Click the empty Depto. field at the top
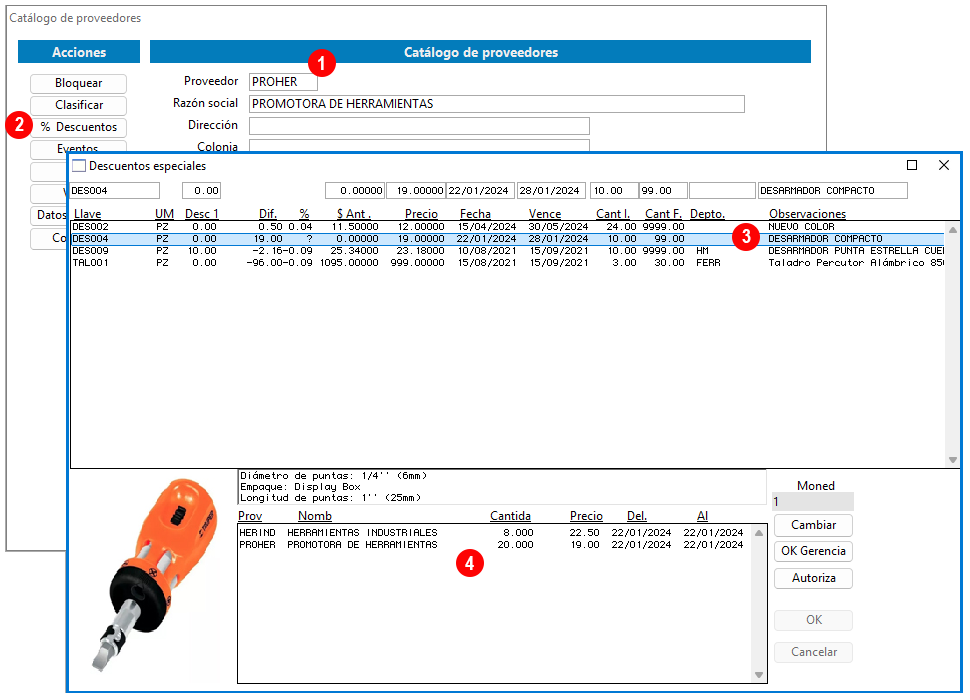 point(722,190)
